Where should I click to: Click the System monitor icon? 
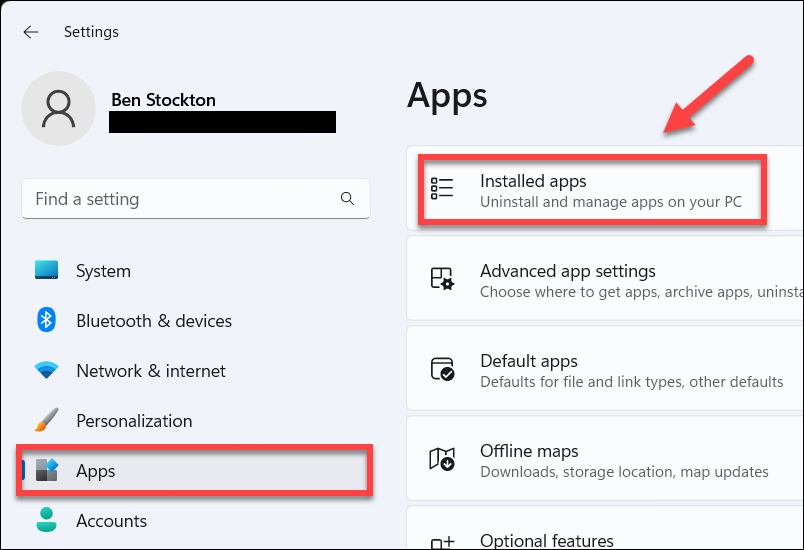click(x=46, y=271)
